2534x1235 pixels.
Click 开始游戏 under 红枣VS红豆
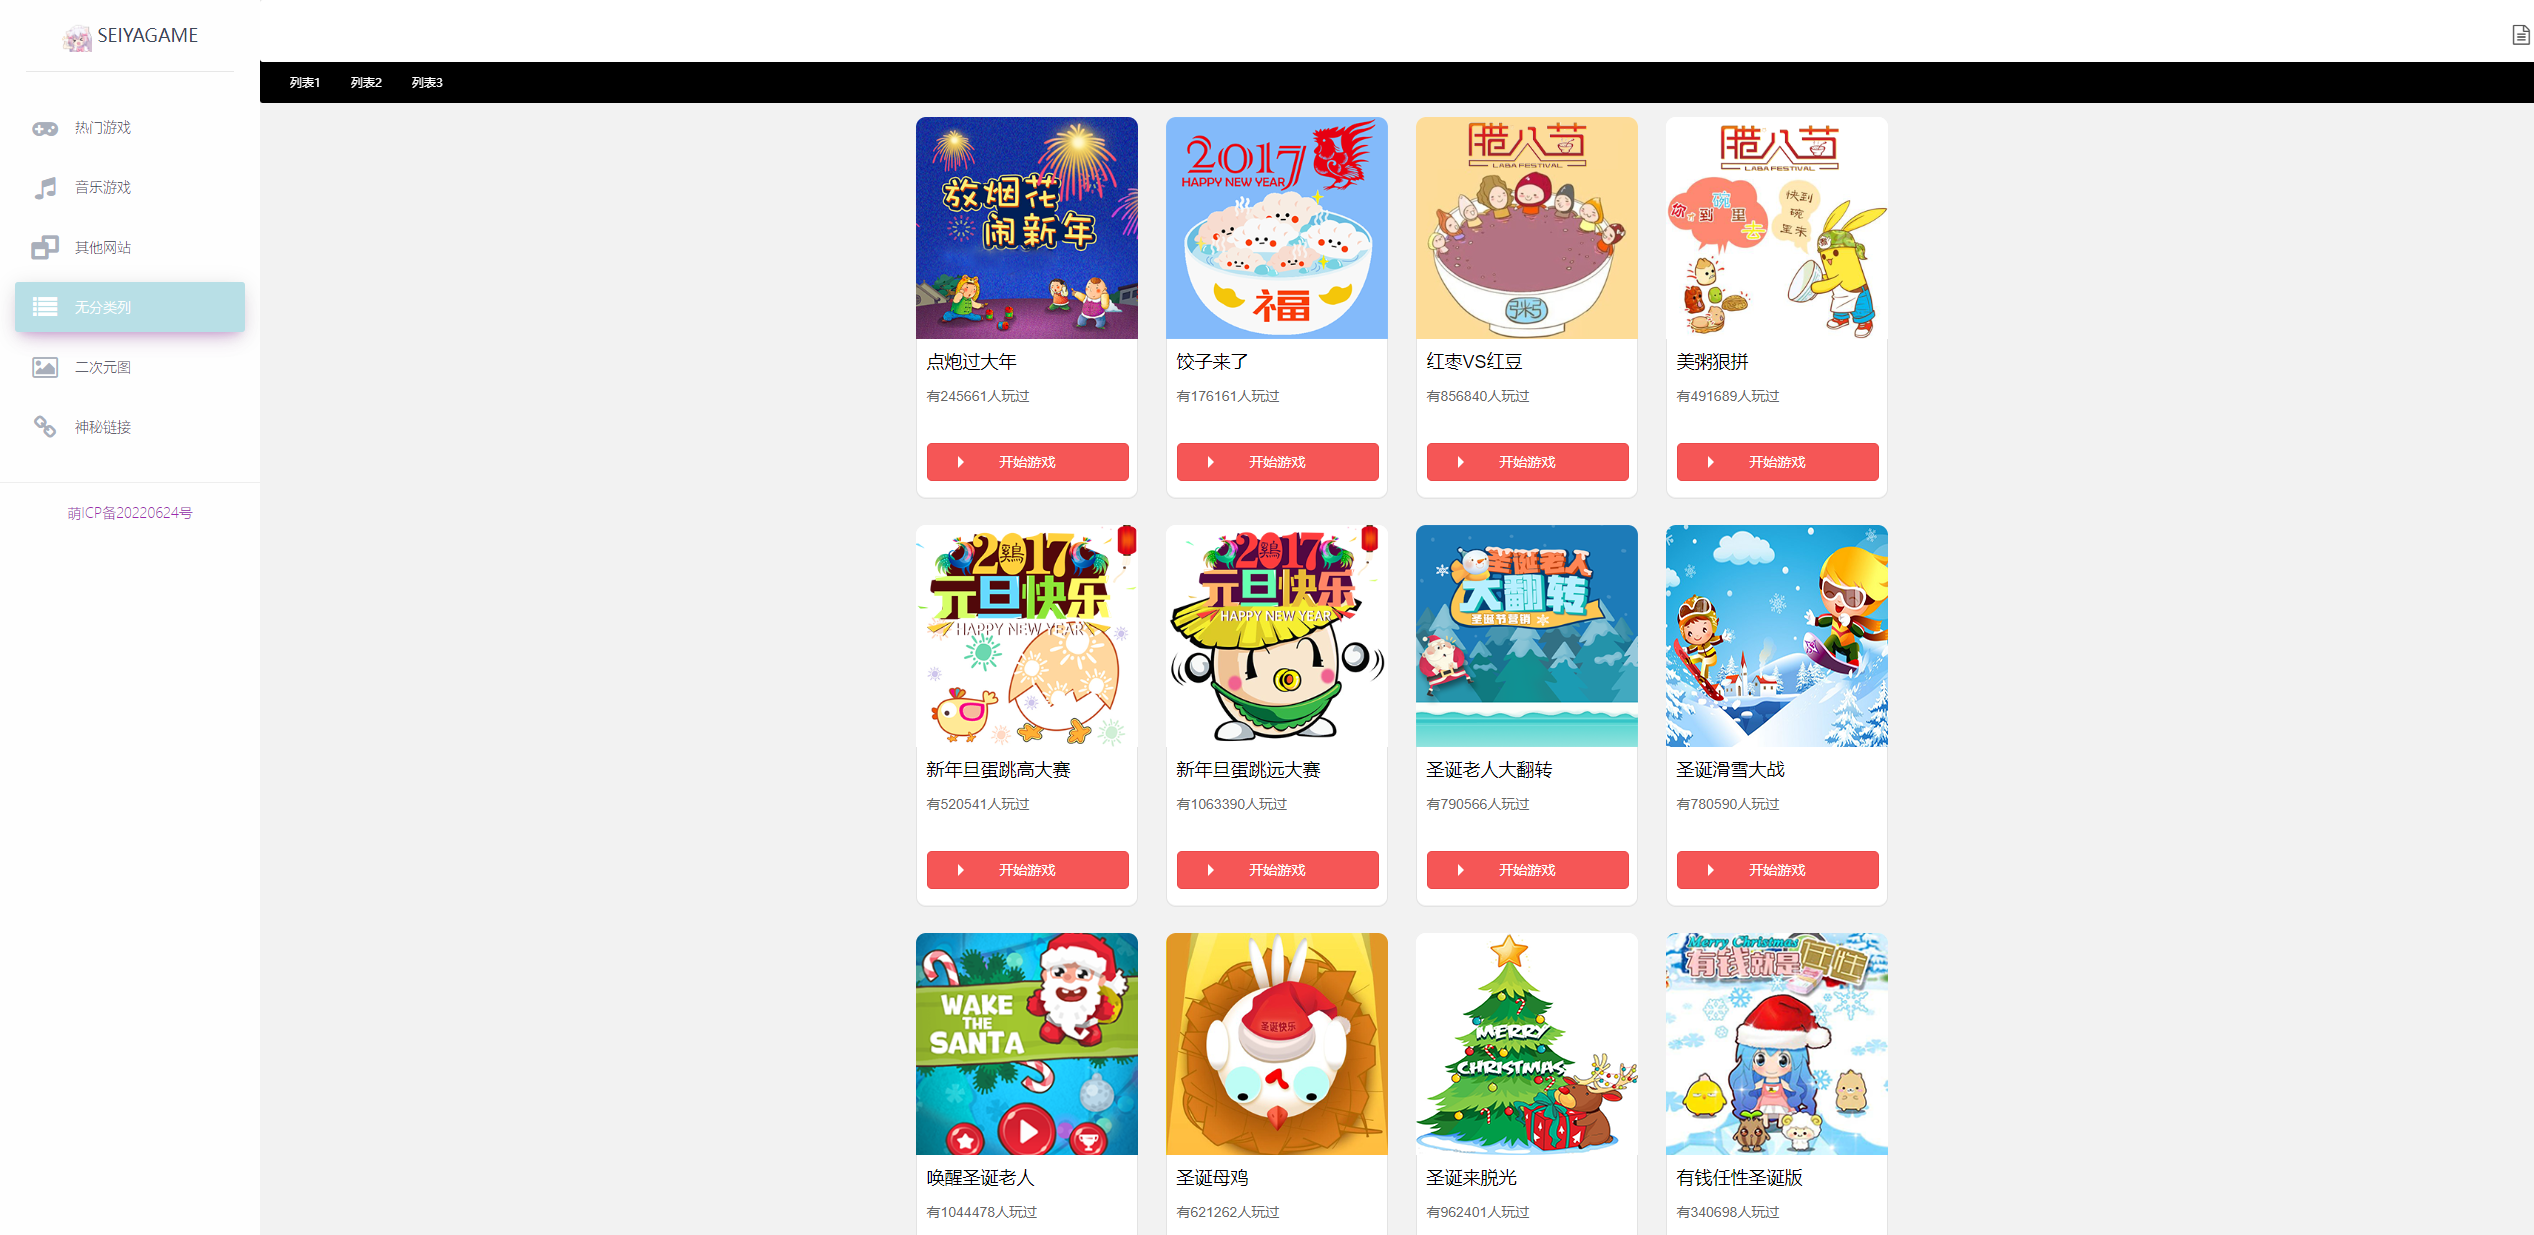[x=1527, y=462]
